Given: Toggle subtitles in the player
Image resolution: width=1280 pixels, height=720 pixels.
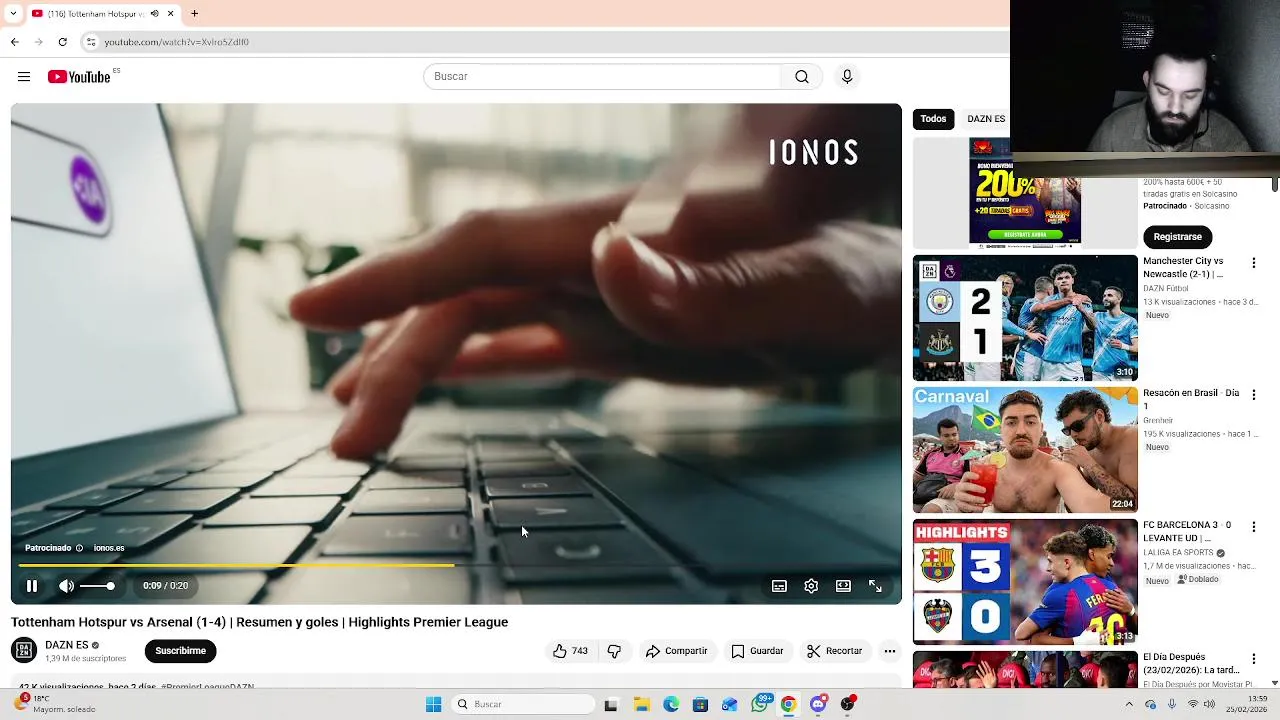Looking at the screenshot, I should point(779,586).
